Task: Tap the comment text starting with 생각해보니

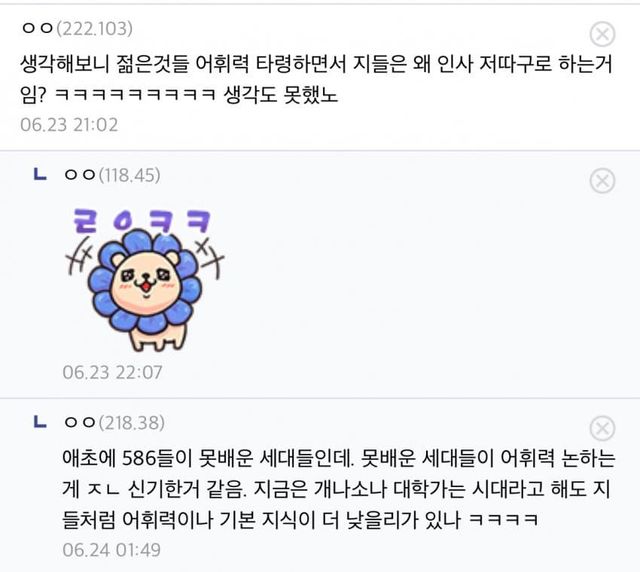Action: tap(316, 79)
